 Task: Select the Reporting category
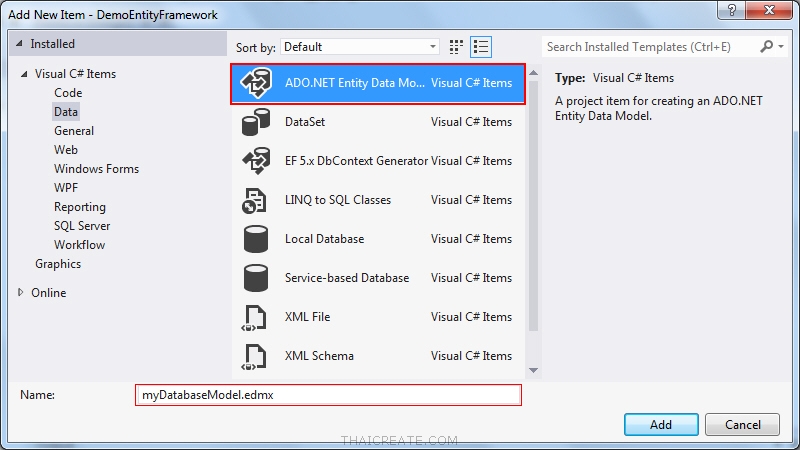tap(80, 207)
